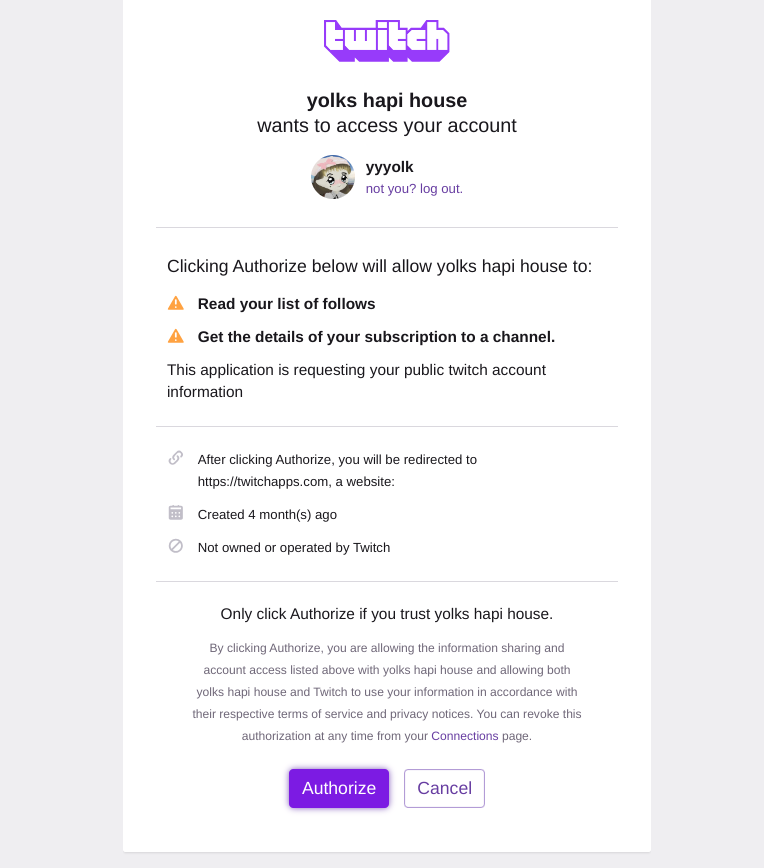Click the warning icon next to the subscription permission
This screenshot has width=764, height=868.
(176, 336)
